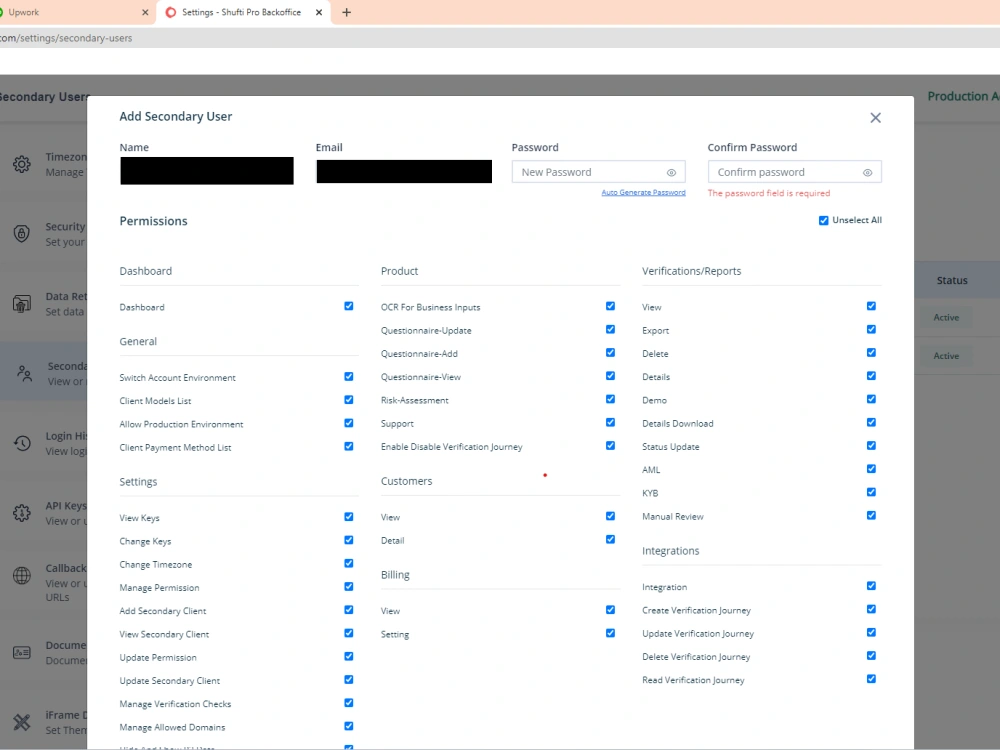
Task: Uncheck the Questionnaire-Add checkbox
Action: (610, 353)
